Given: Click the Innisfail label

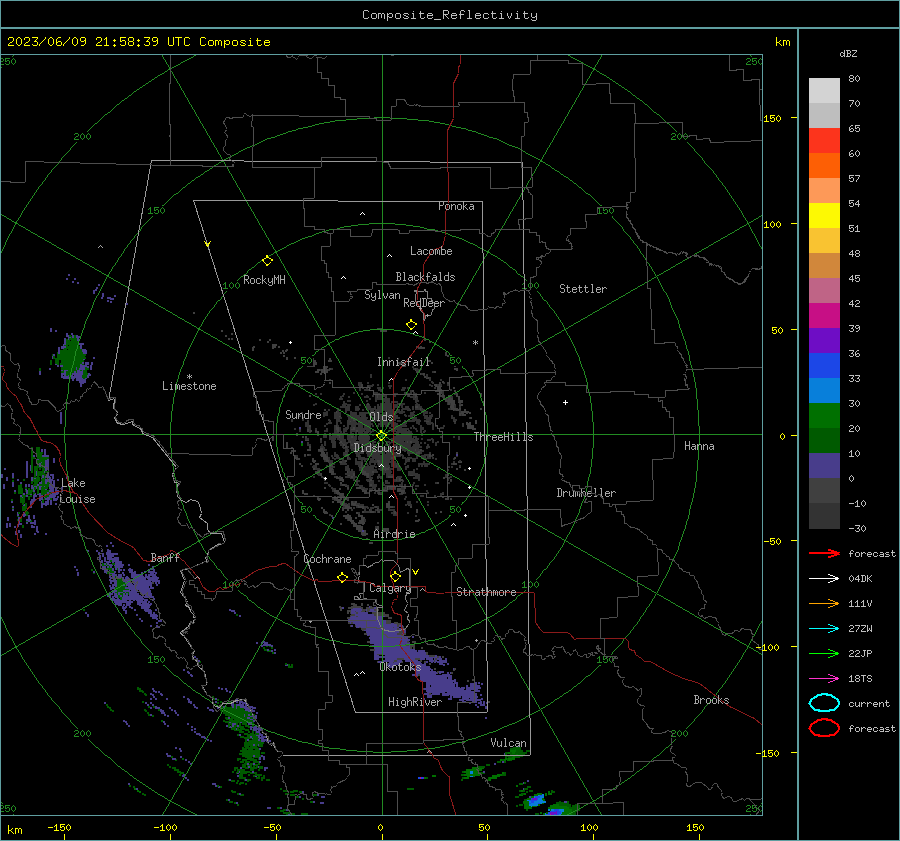Looking at the screenshot, I should point(404,362).
